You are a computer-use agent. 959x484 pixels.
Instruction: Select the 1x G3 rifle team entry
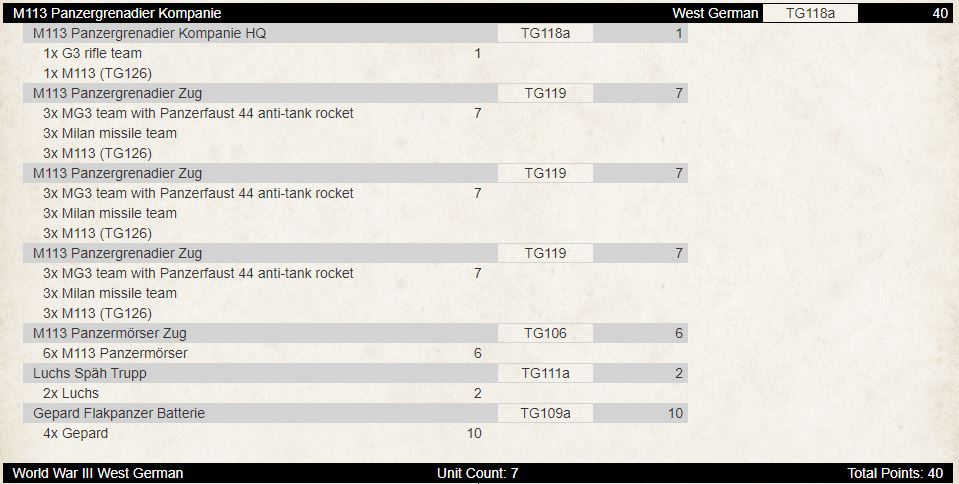point(92,53)
